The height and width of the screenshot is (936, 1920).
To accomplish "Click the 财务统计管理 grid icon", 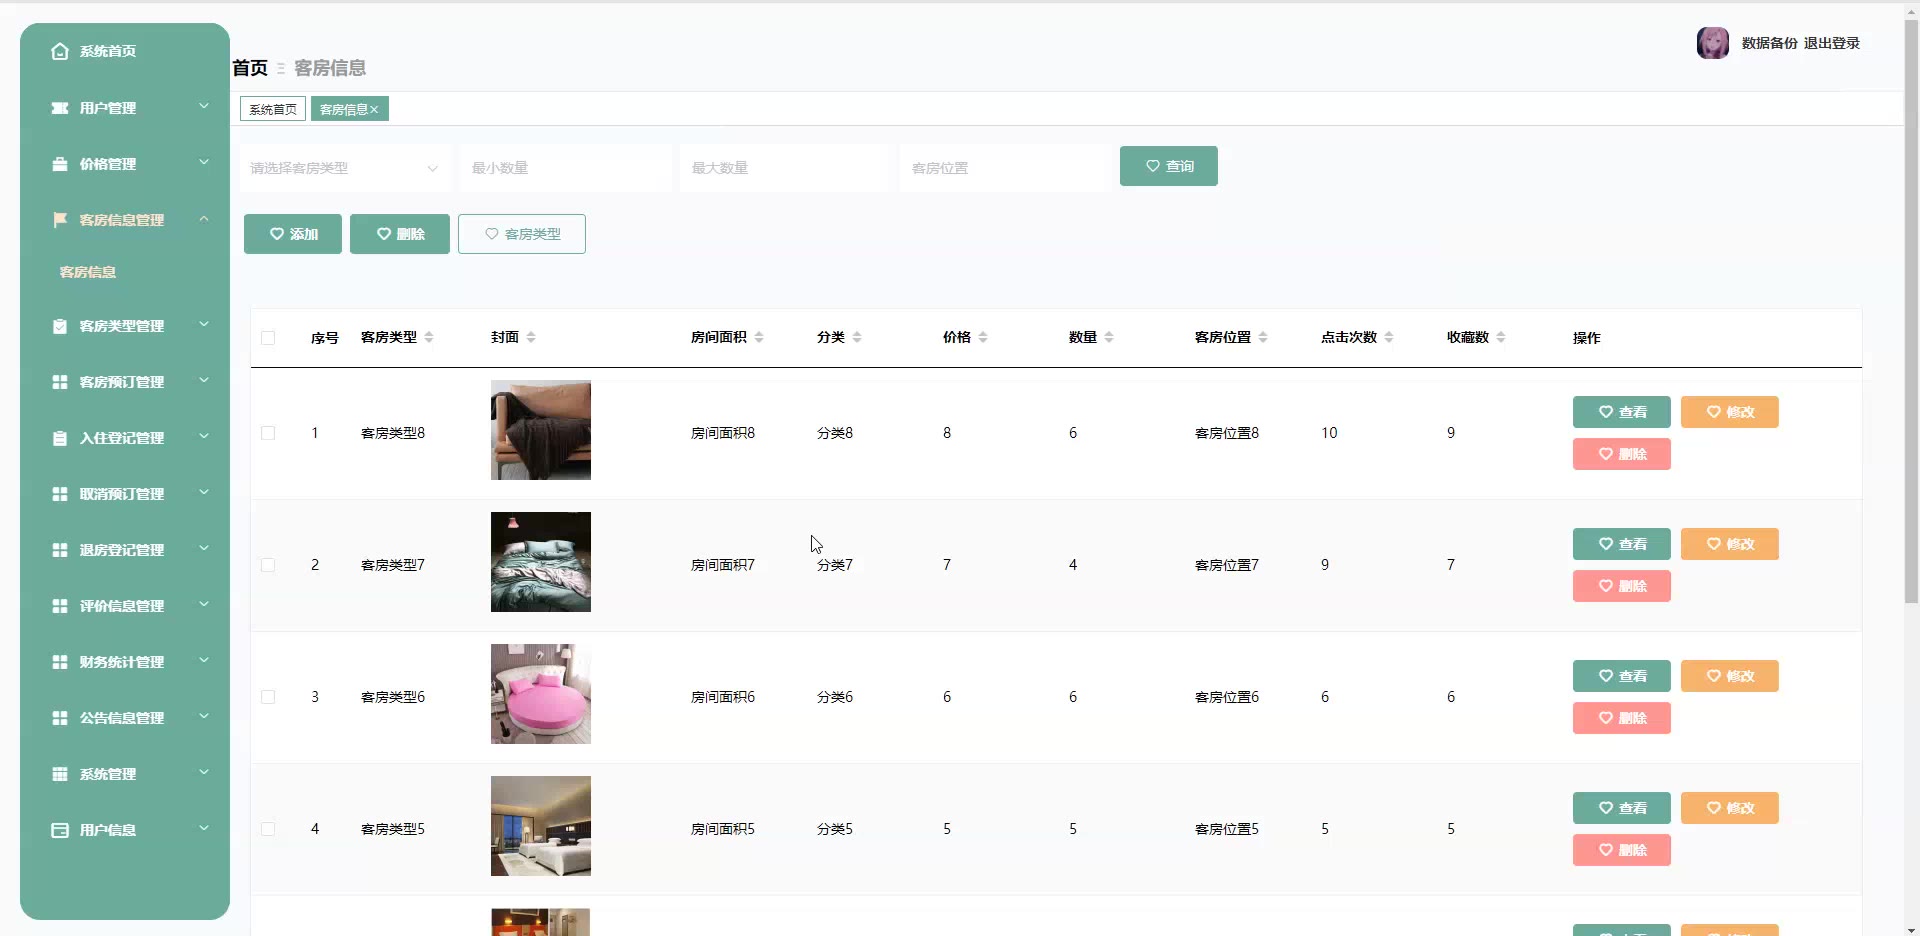I will [60, 662].
